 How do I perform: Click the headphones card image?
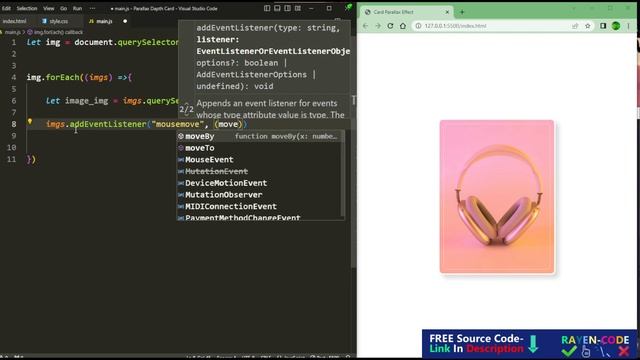(x=497, y=196)
